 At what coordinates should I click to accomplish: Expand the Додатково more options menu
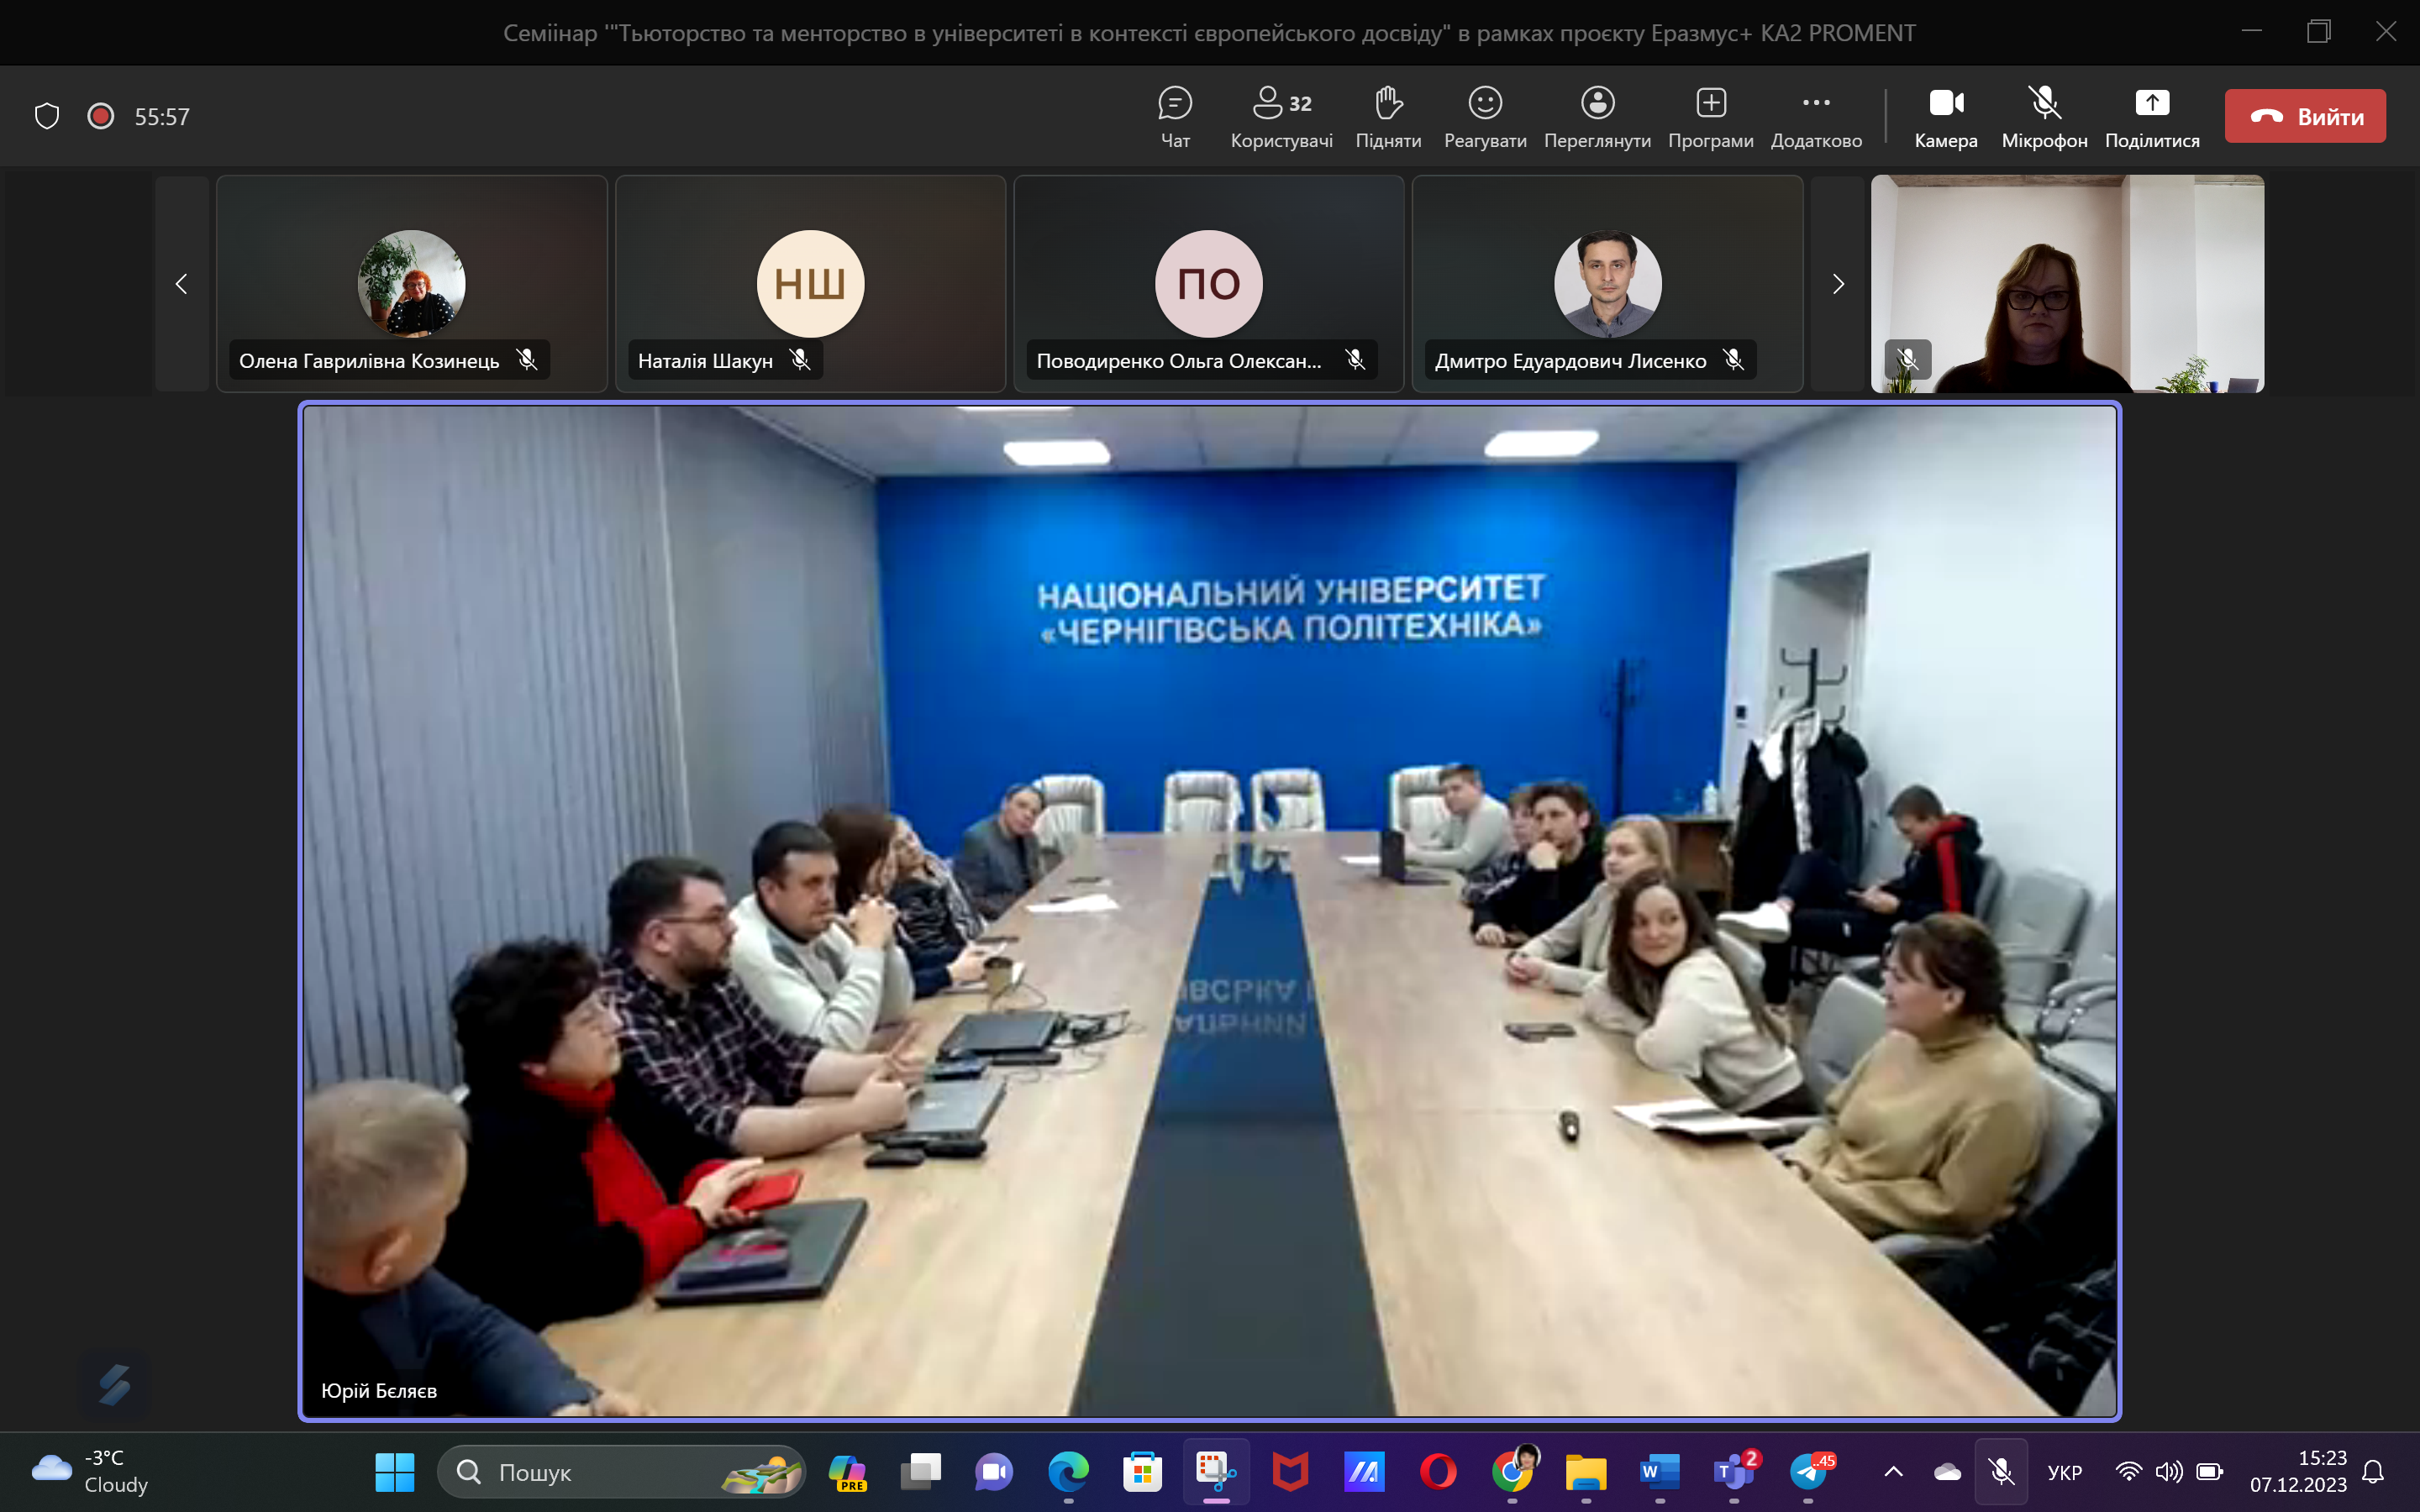pos(1816,116)
